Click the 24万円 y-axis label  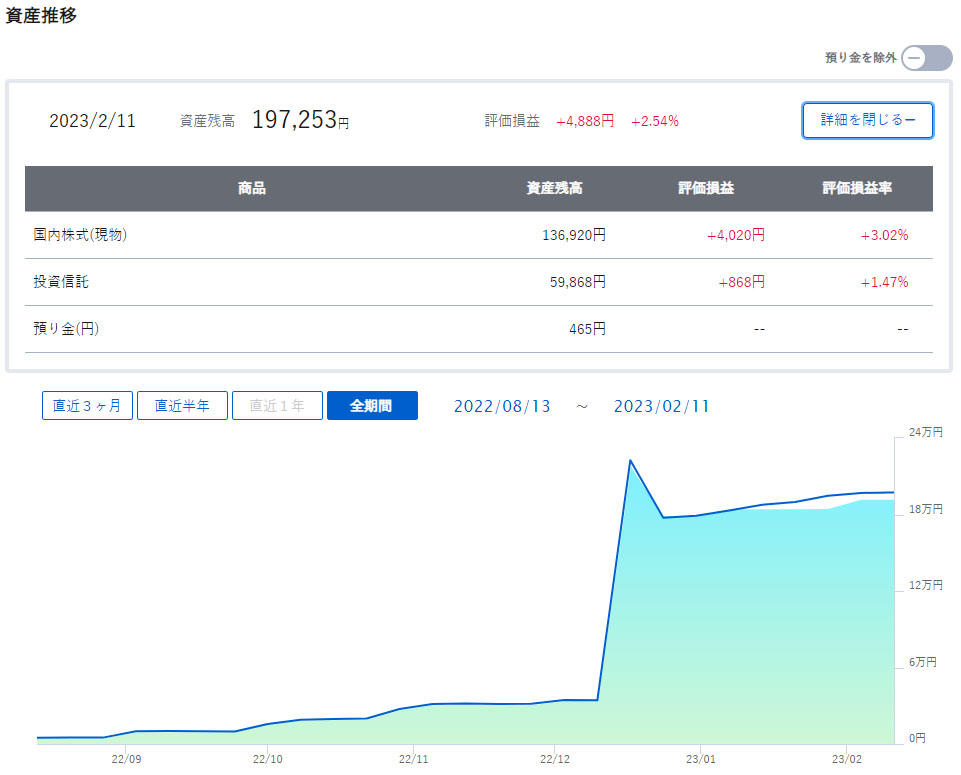point(924,432)
